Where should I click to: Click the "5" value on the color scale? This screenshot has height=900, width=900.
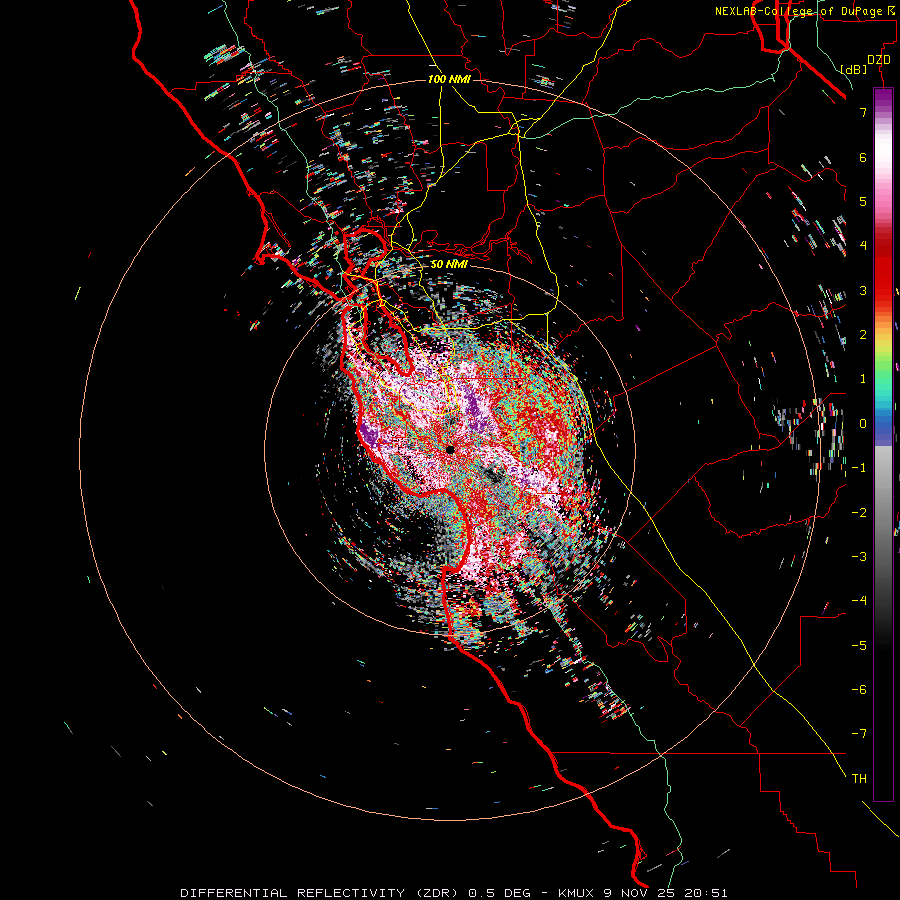coord(863,201)
